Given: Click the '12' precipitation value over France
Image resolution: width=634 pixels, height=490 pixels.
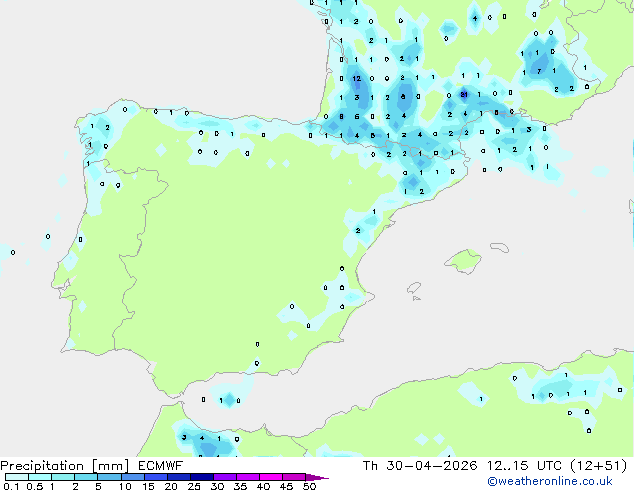Looking at the screenshot, I should (x=356, y=78).
